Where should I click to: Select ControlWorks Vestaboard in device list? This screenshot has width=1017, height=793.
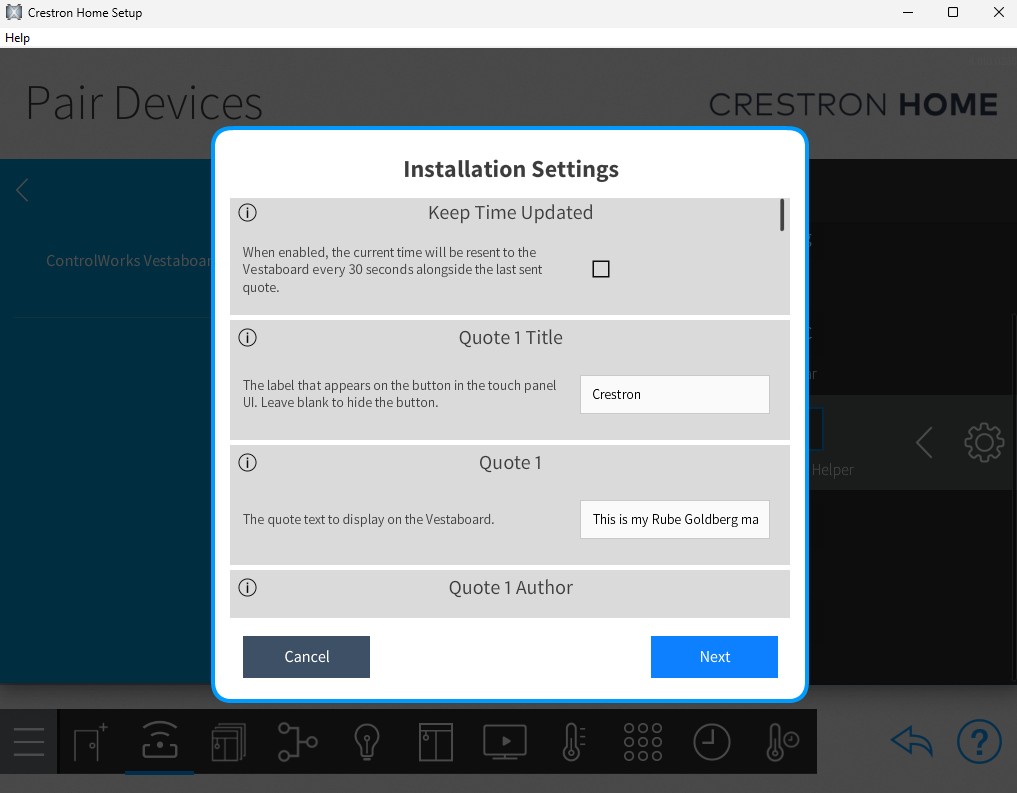(128, 261)
